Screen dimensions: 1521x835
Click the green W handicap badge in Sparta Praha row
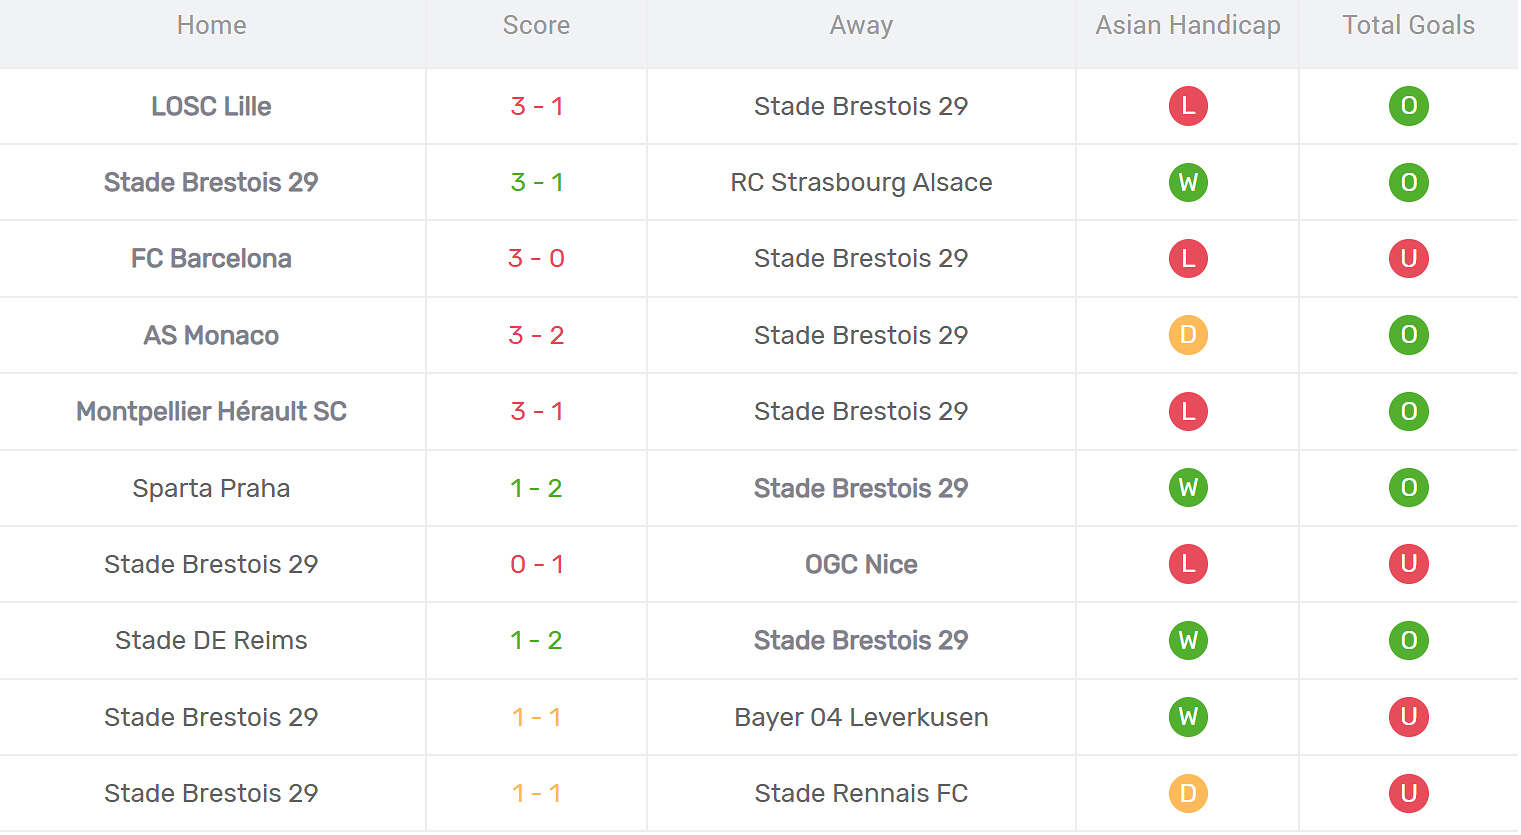(x=1188, y=488)
